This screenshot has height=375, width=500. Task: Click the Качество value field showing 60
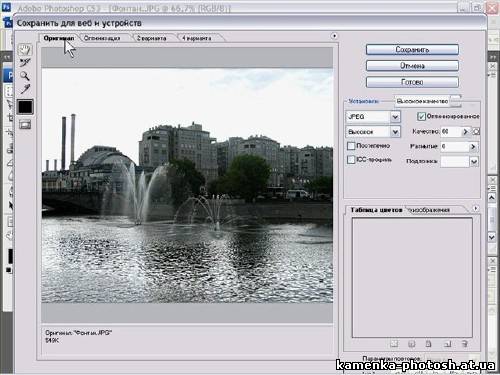(451, 132)
